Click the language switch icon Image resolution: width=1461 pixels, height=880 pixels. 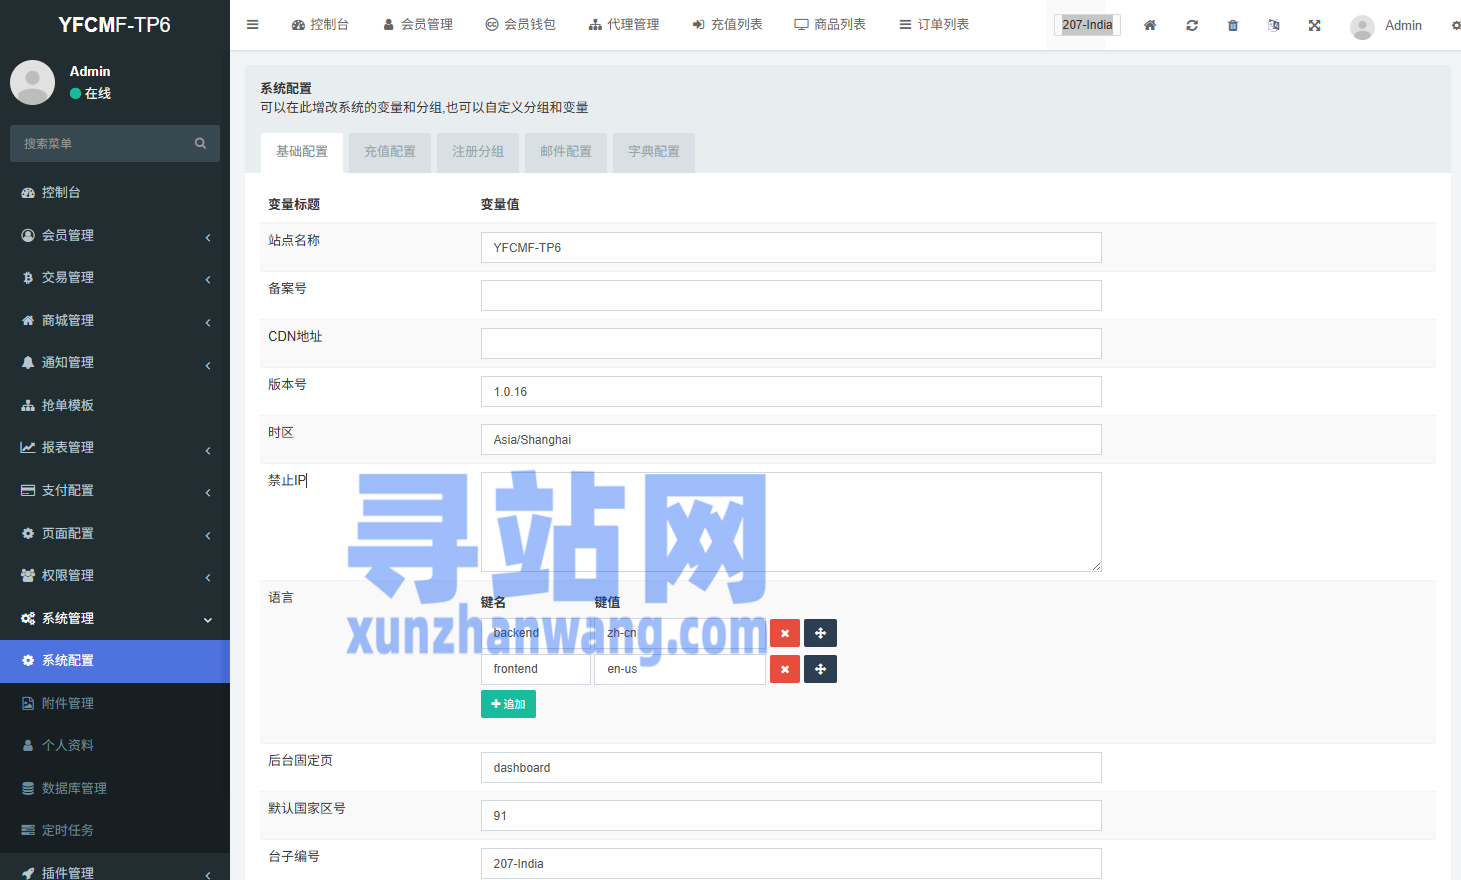(1274, 25)
